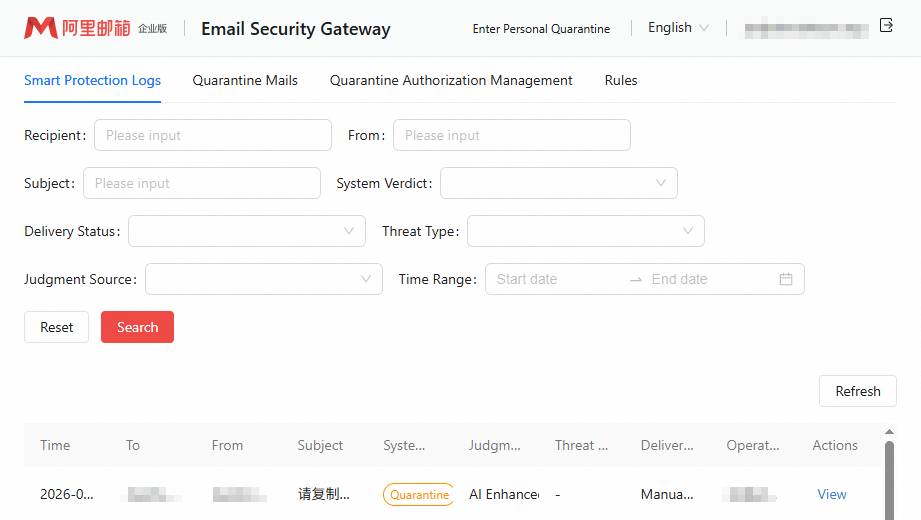Expand the Threat Type dropdown
This screenshot has width=921, height=520.
[x=586, y=231]
